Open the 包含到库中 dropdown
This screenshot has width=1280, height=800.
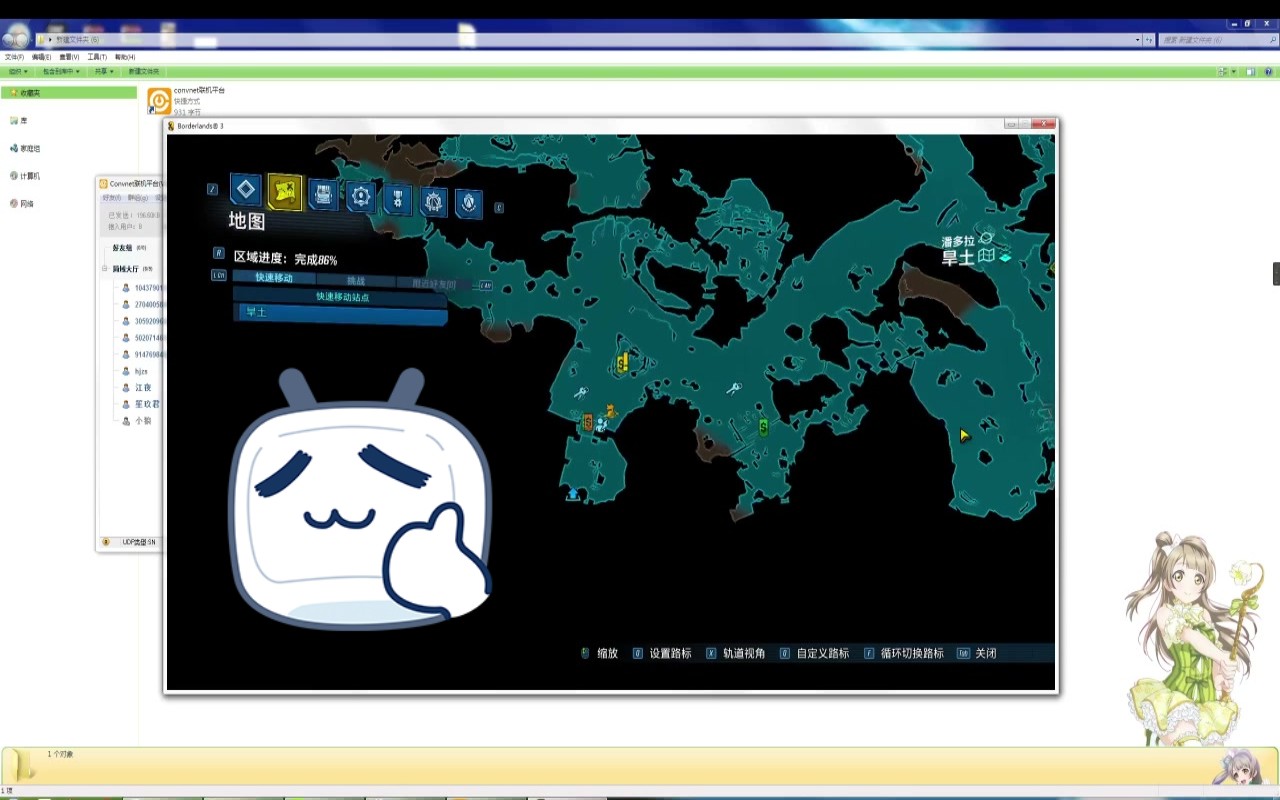pyautogui.click(x=61, y=72)
